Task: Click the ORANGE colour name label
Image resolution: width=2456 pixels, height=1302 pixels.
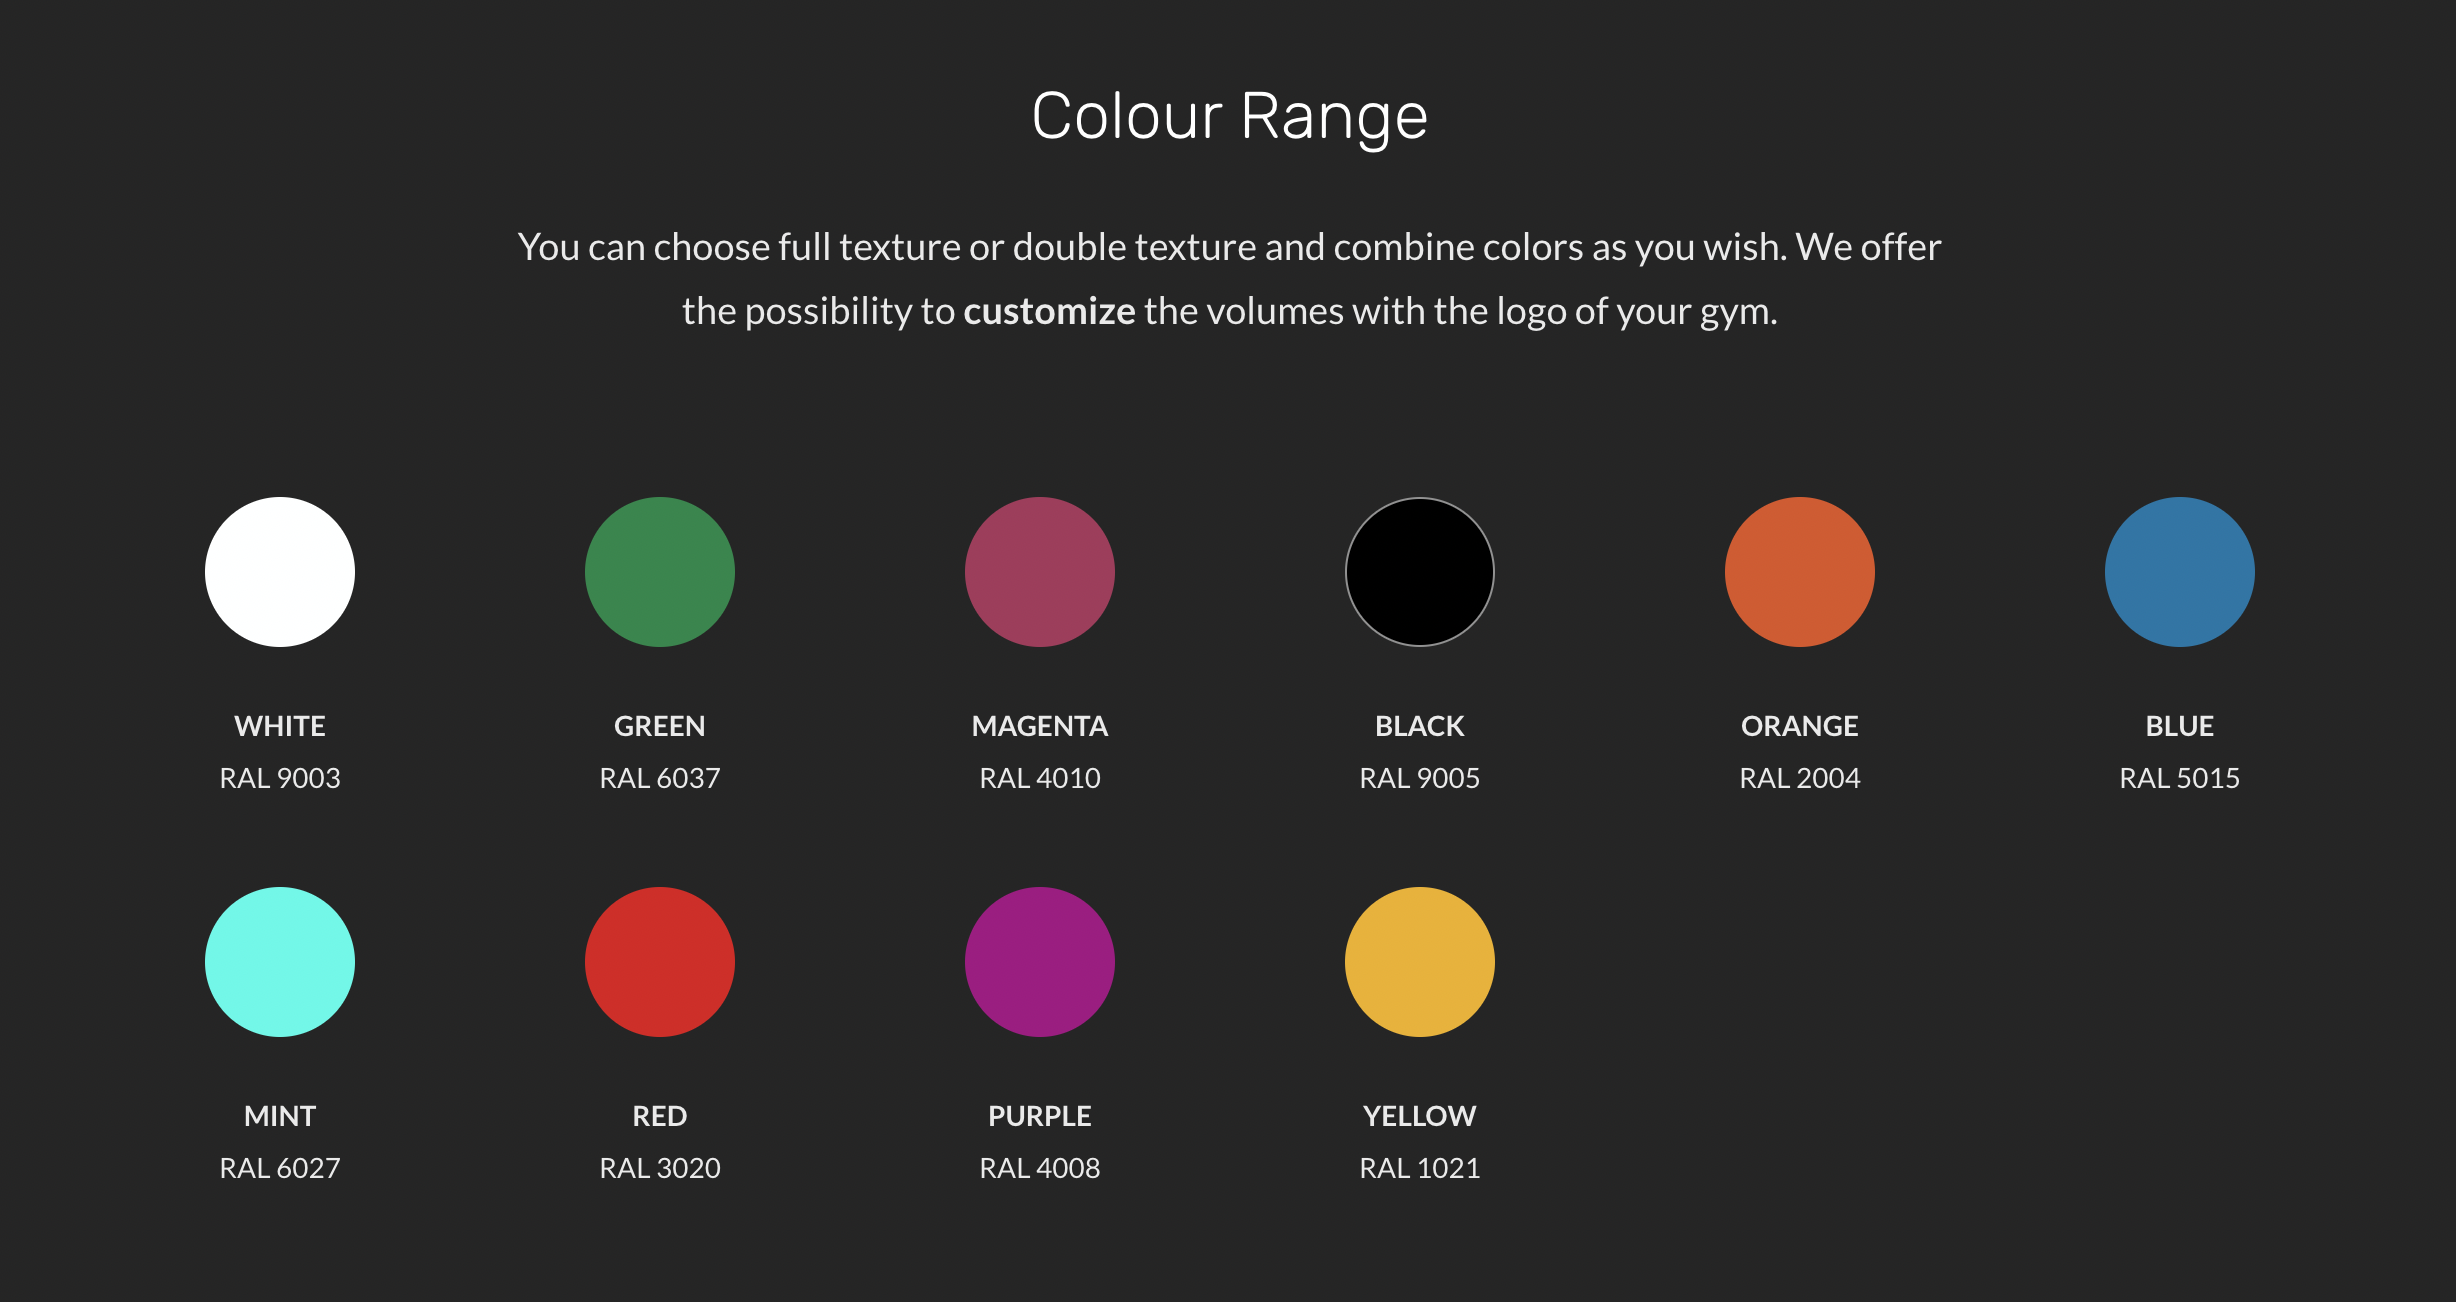Action: click(1800, 726)
